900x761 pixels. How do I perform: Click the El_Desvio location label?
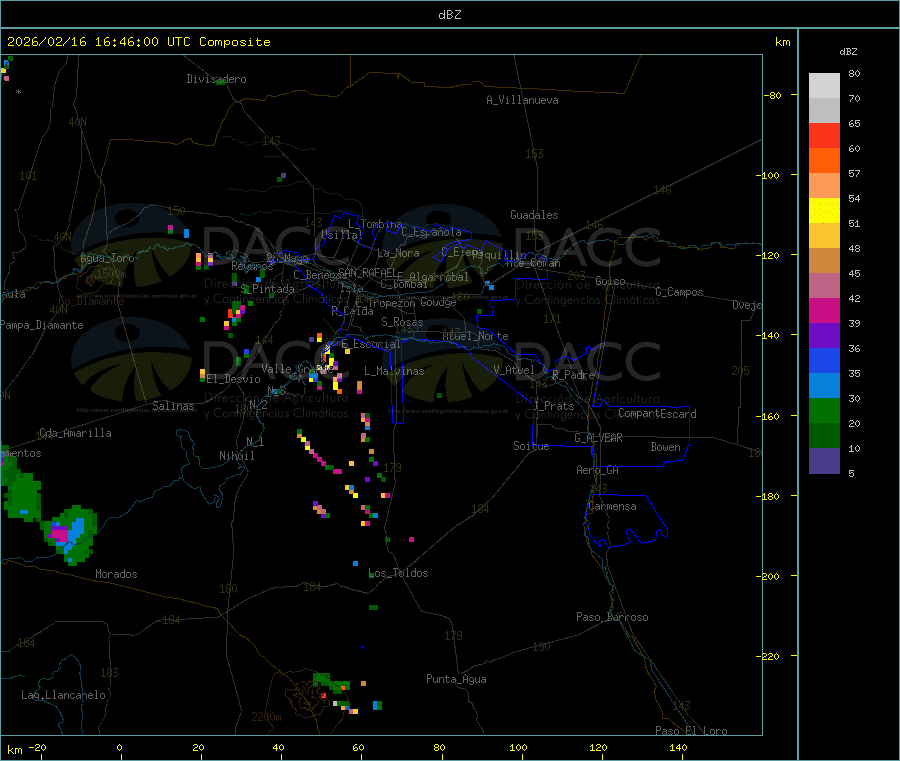coord(233,379)
